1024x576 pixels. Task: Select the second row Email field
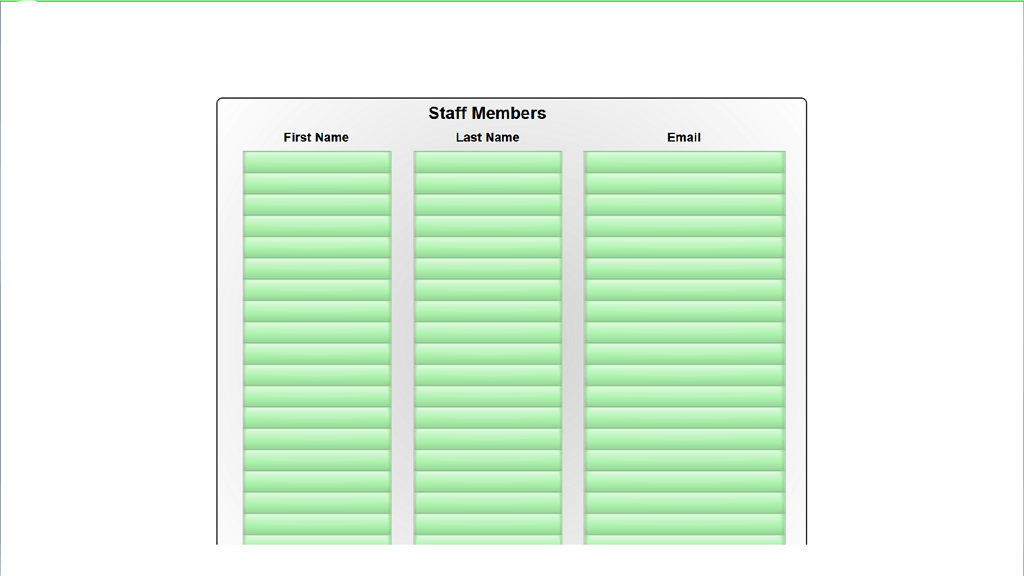[684, 184]
